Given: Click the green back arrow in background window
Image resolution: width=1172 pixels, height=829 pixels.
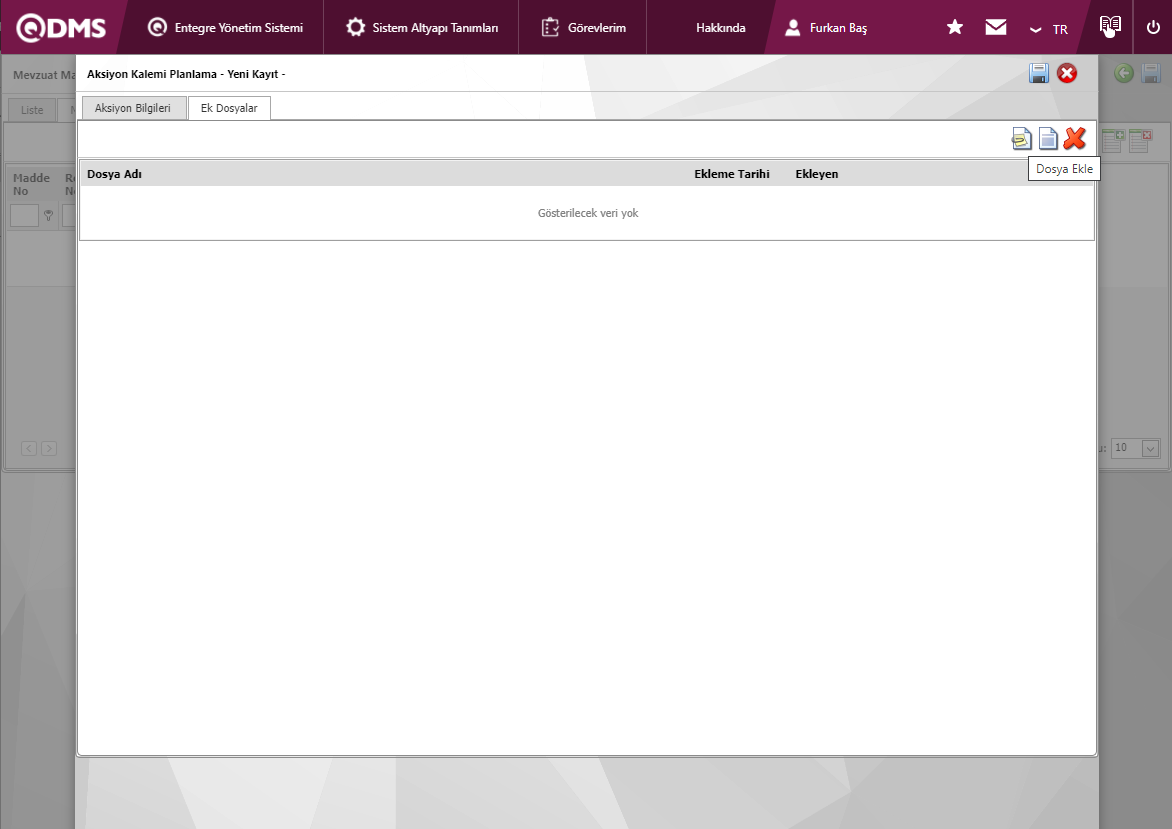Looking at the screenshot, I should (x=1123, y=73).
